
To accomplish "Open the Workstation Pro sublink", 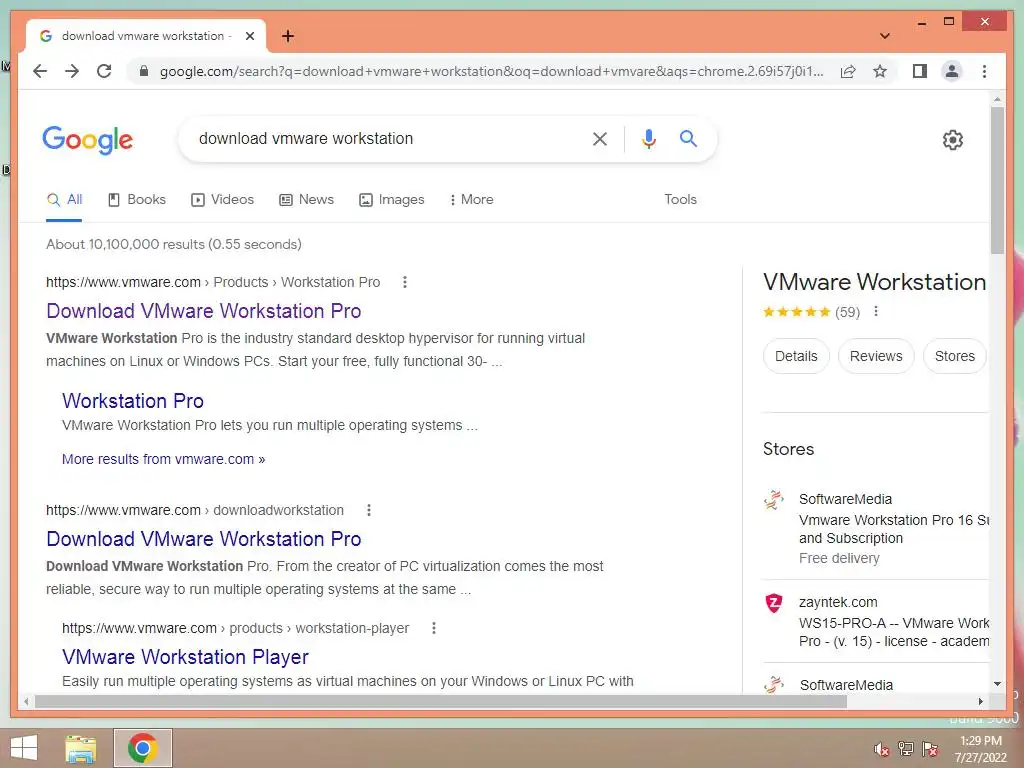I will tap(133, 401).
